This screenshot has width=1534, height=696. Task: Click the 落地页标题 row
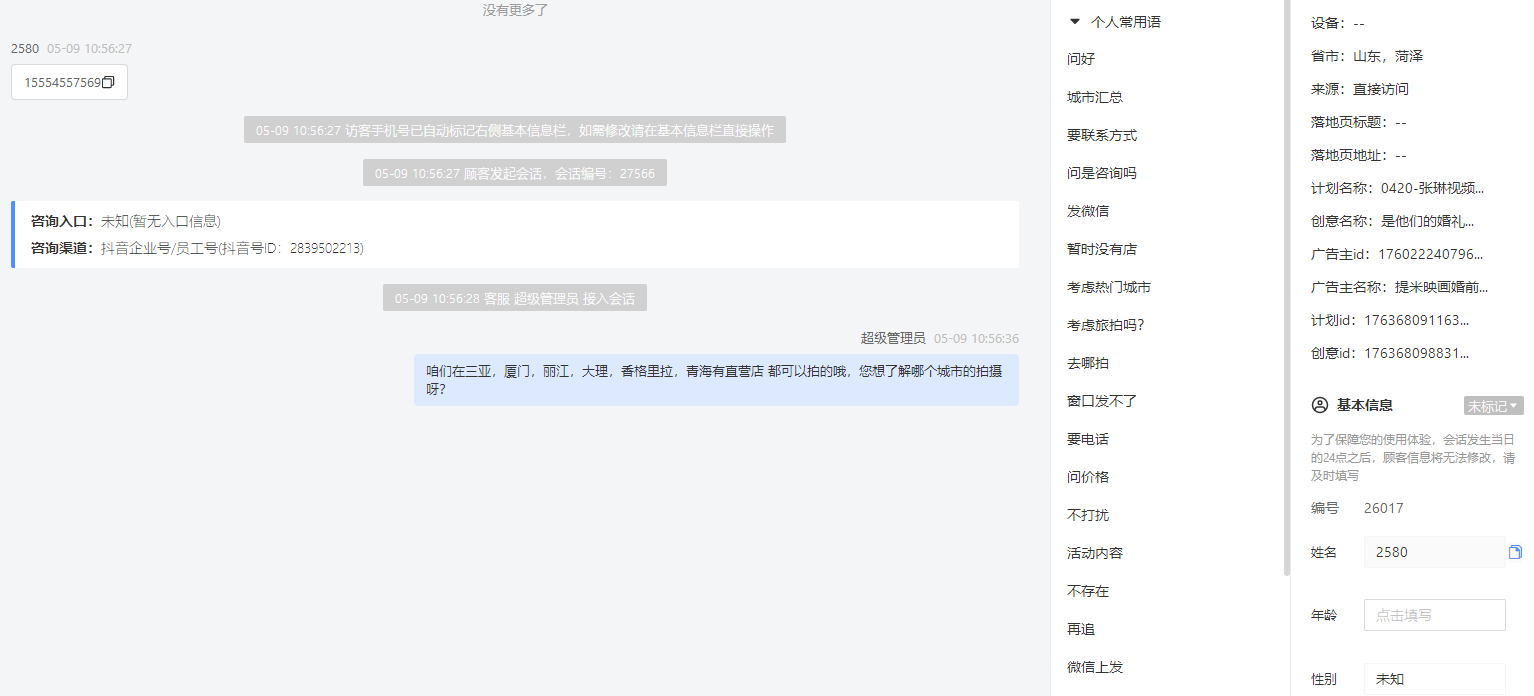[1359, 122]
